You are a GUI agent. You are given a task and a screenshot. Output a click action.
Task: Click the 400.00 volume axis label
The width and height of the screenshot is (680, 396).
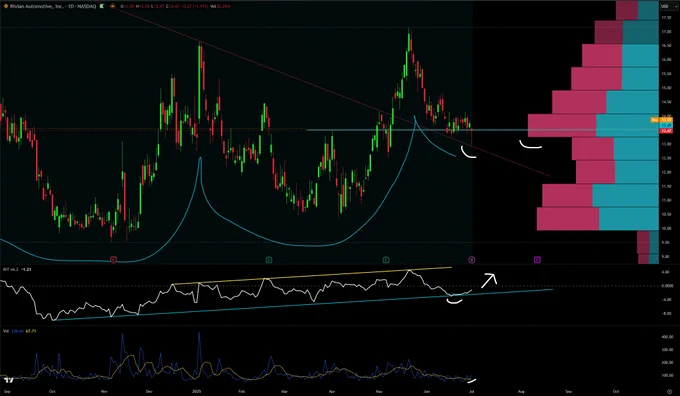click(x=667, y=337)
